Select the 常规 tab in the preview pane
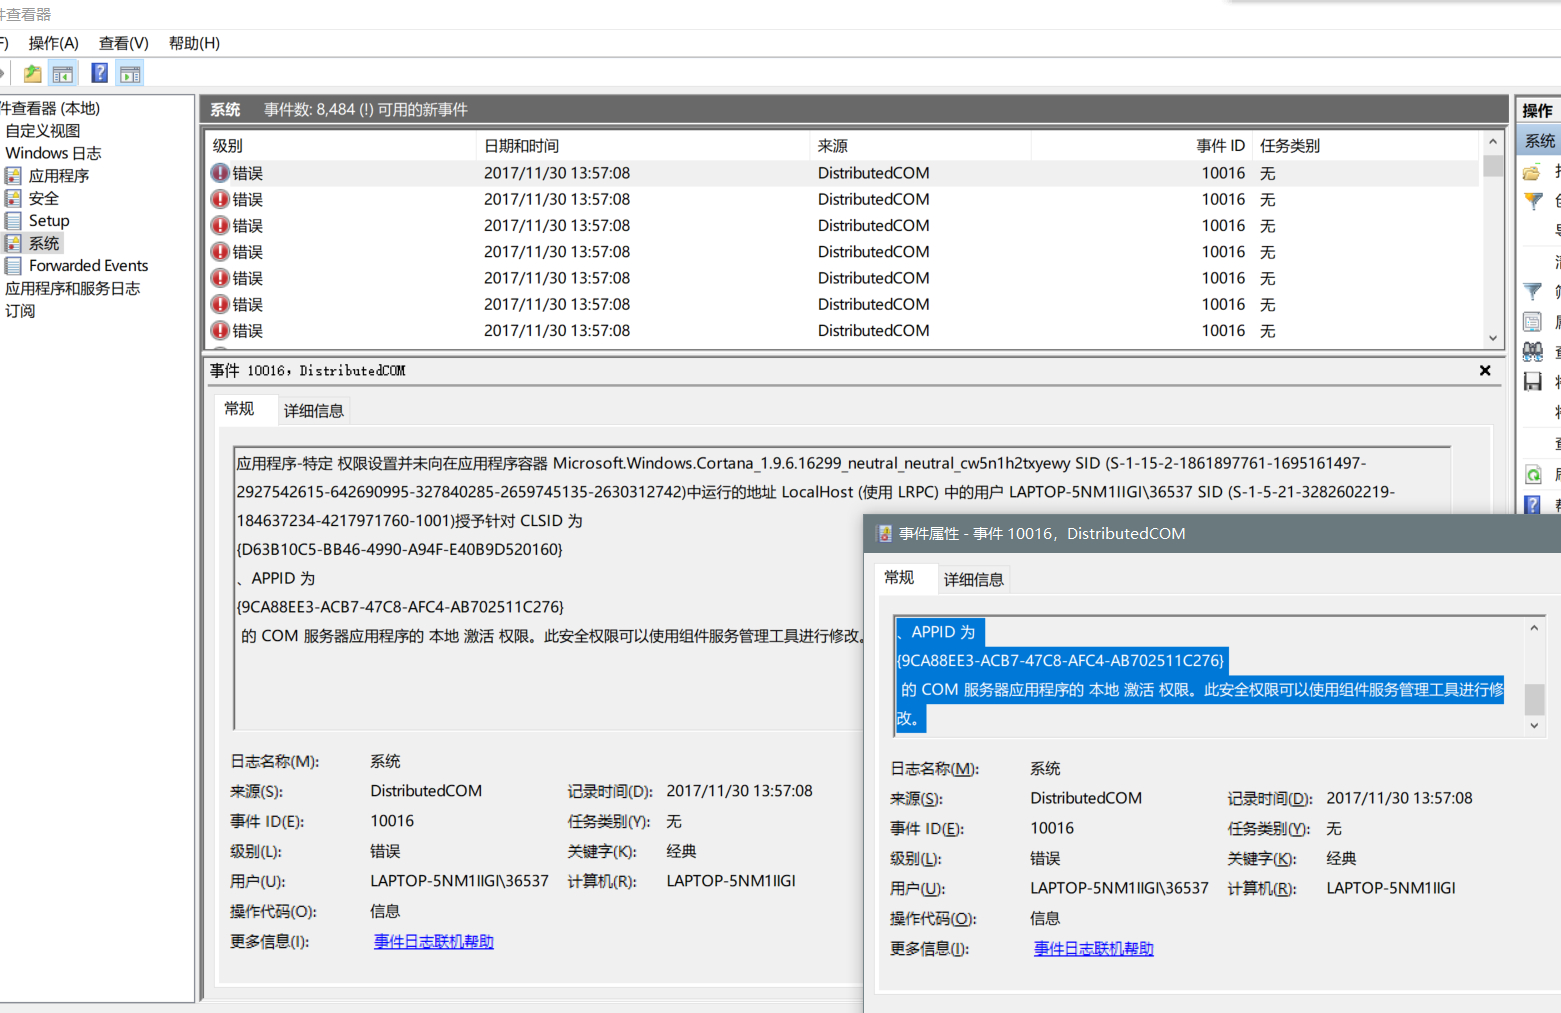The width and height of the screenshot is (1561, 1013). point(239,409)
